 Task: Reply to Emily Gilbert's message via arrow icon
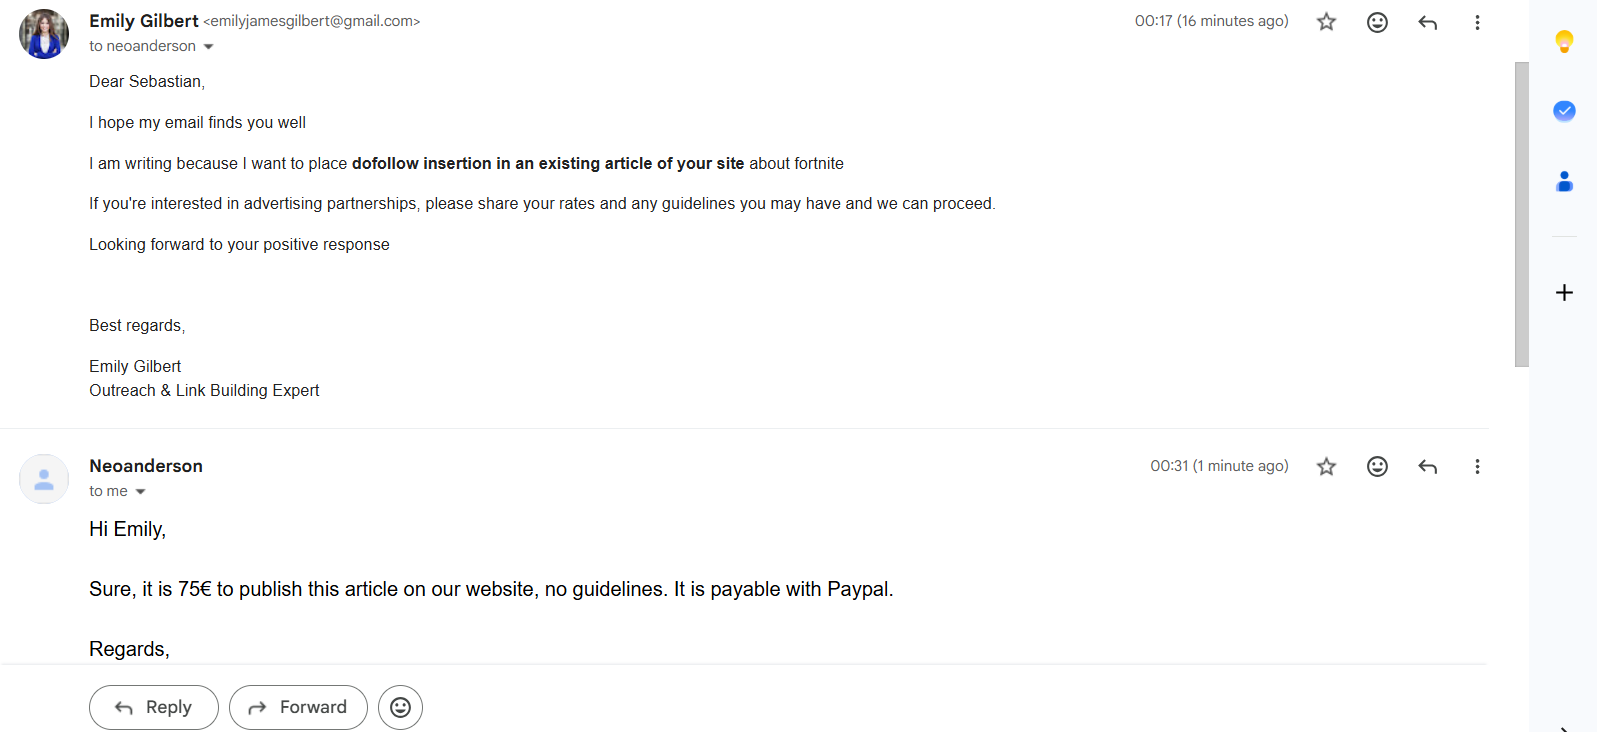coord(1428,22)
